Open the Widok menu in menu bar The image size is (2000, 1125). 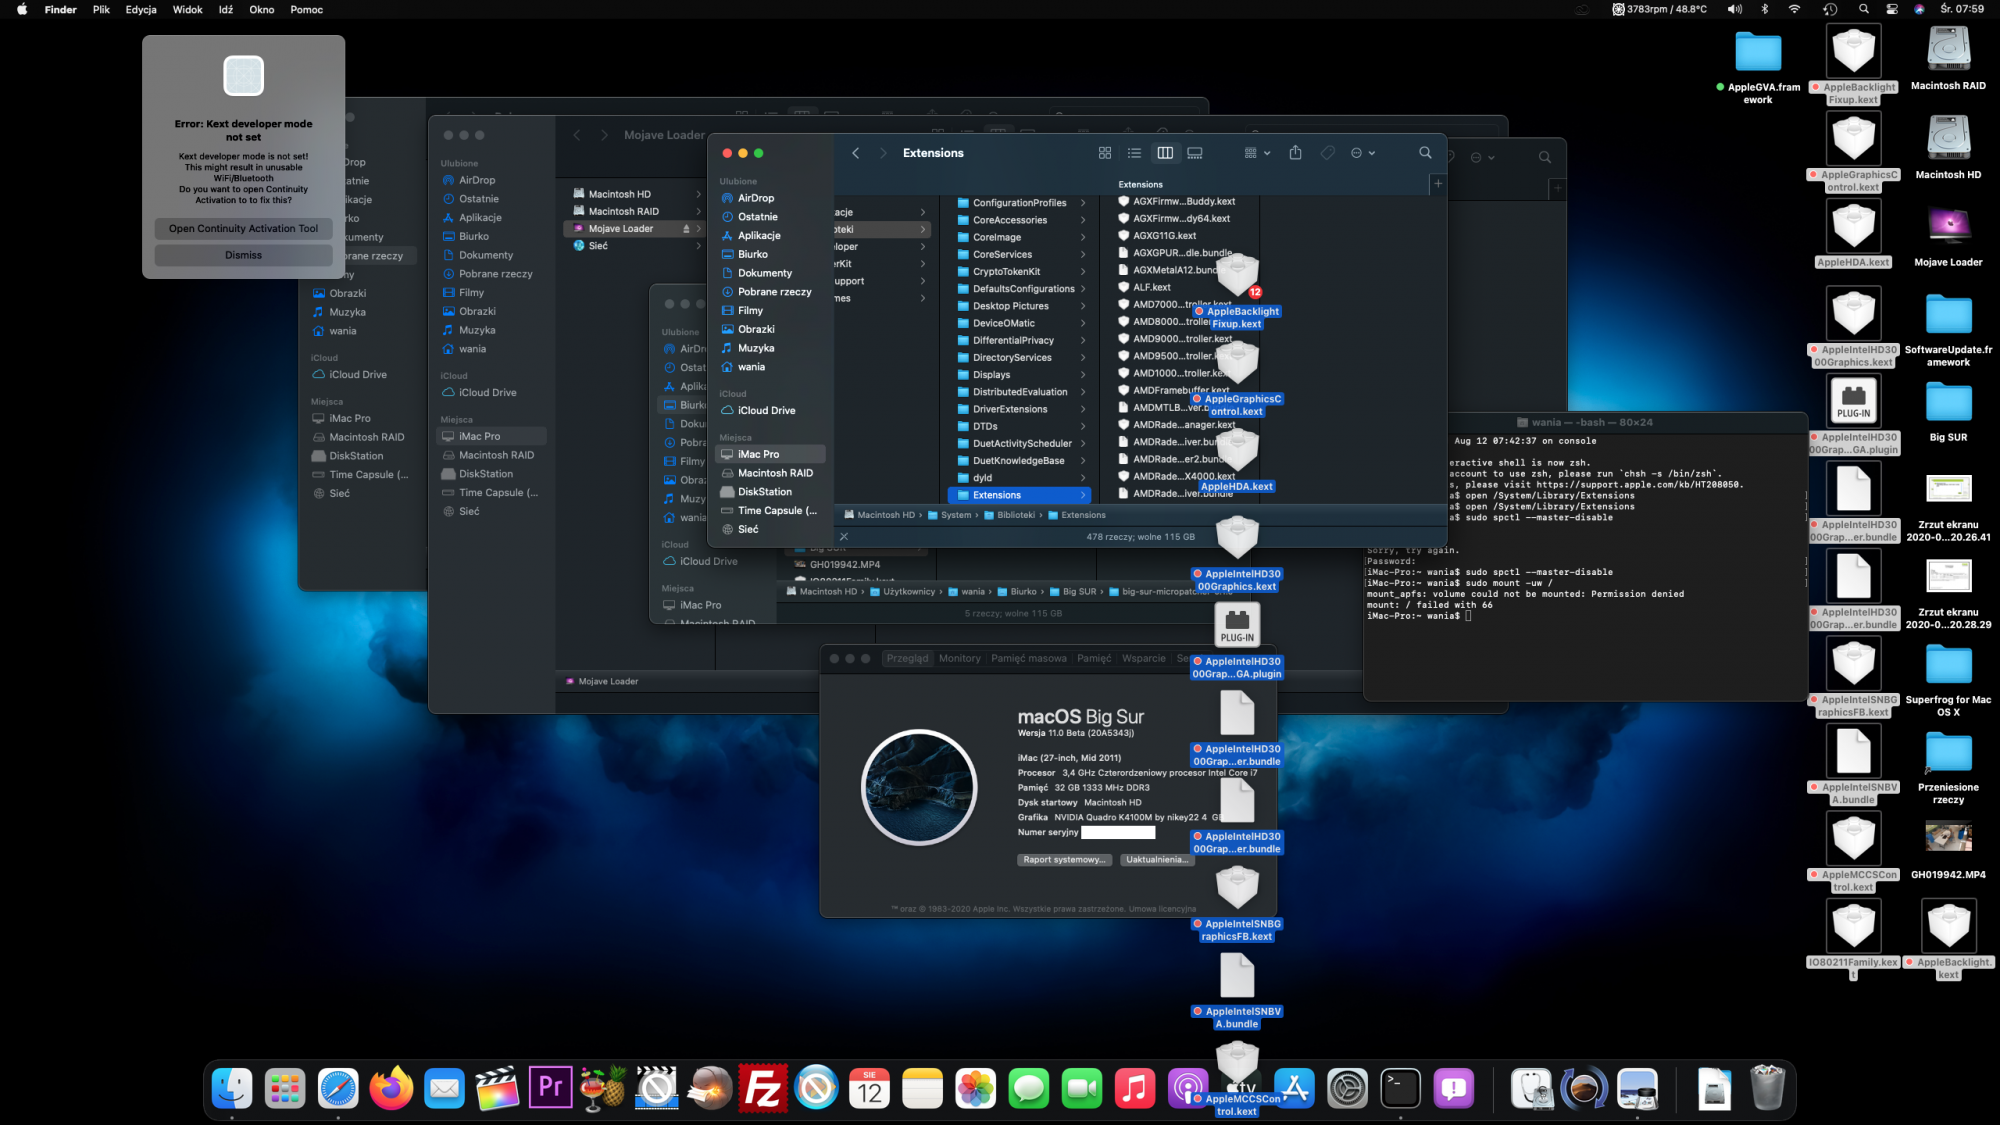click(x=187, y=9)
